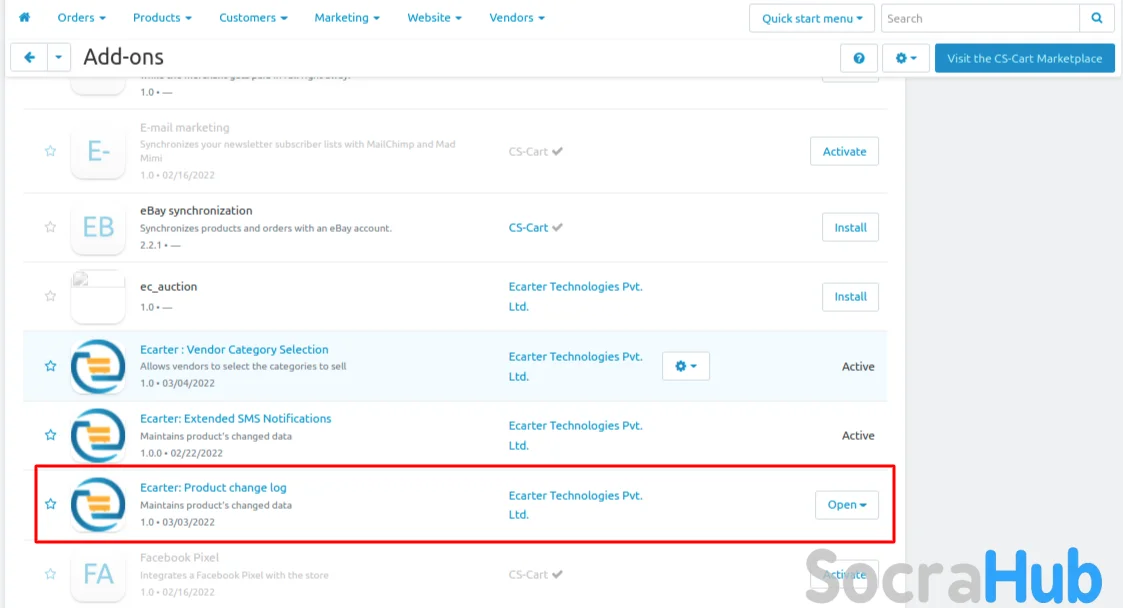Open Ecarter: Extended SMS Notifications link
The width and height of the screenshot is (1123, 608).
tap(236, 418)
